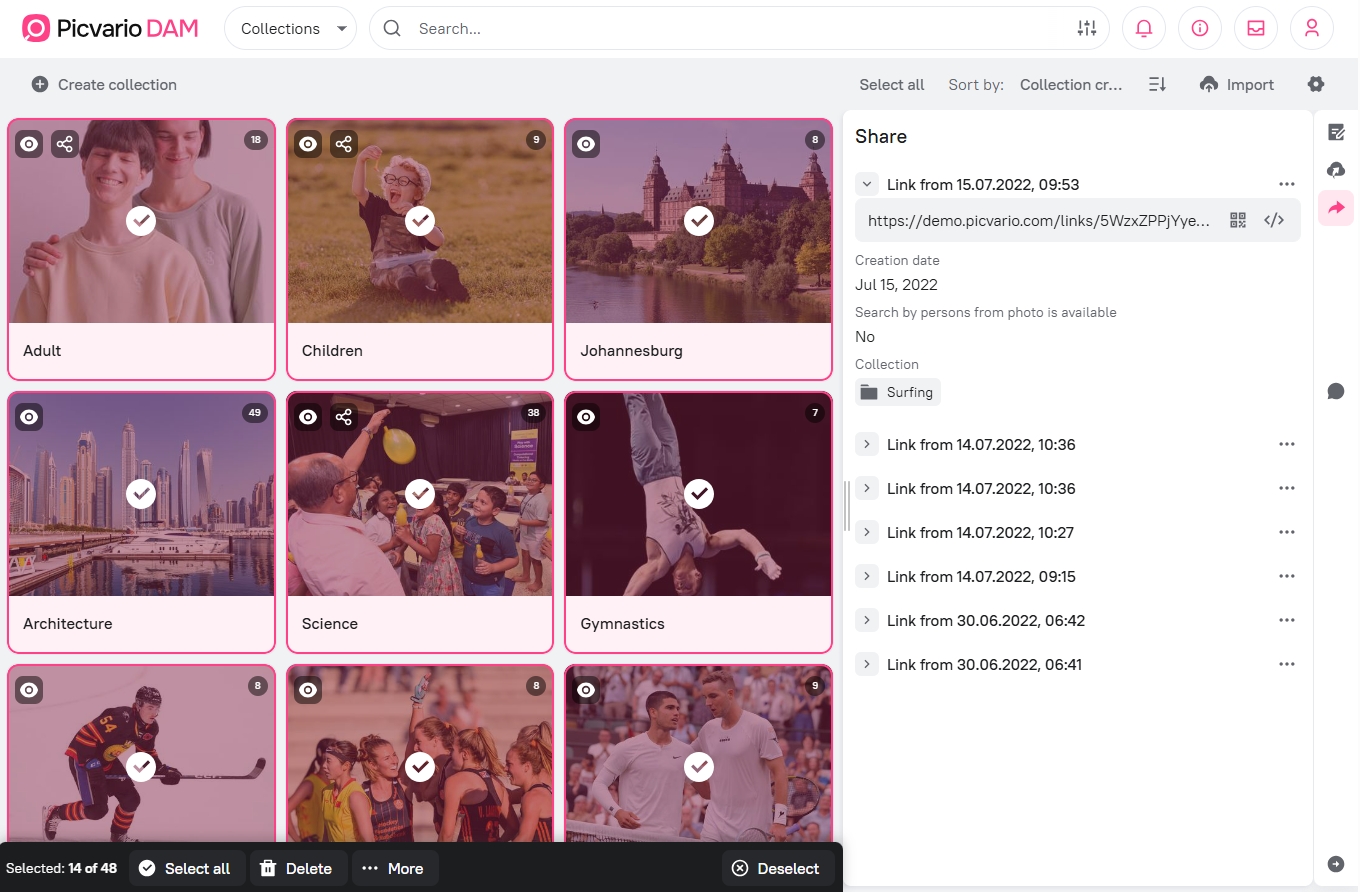Screen dimensions: 1360x892
Task: Open the edit metadata panel icon
Action: point(1336,132)
